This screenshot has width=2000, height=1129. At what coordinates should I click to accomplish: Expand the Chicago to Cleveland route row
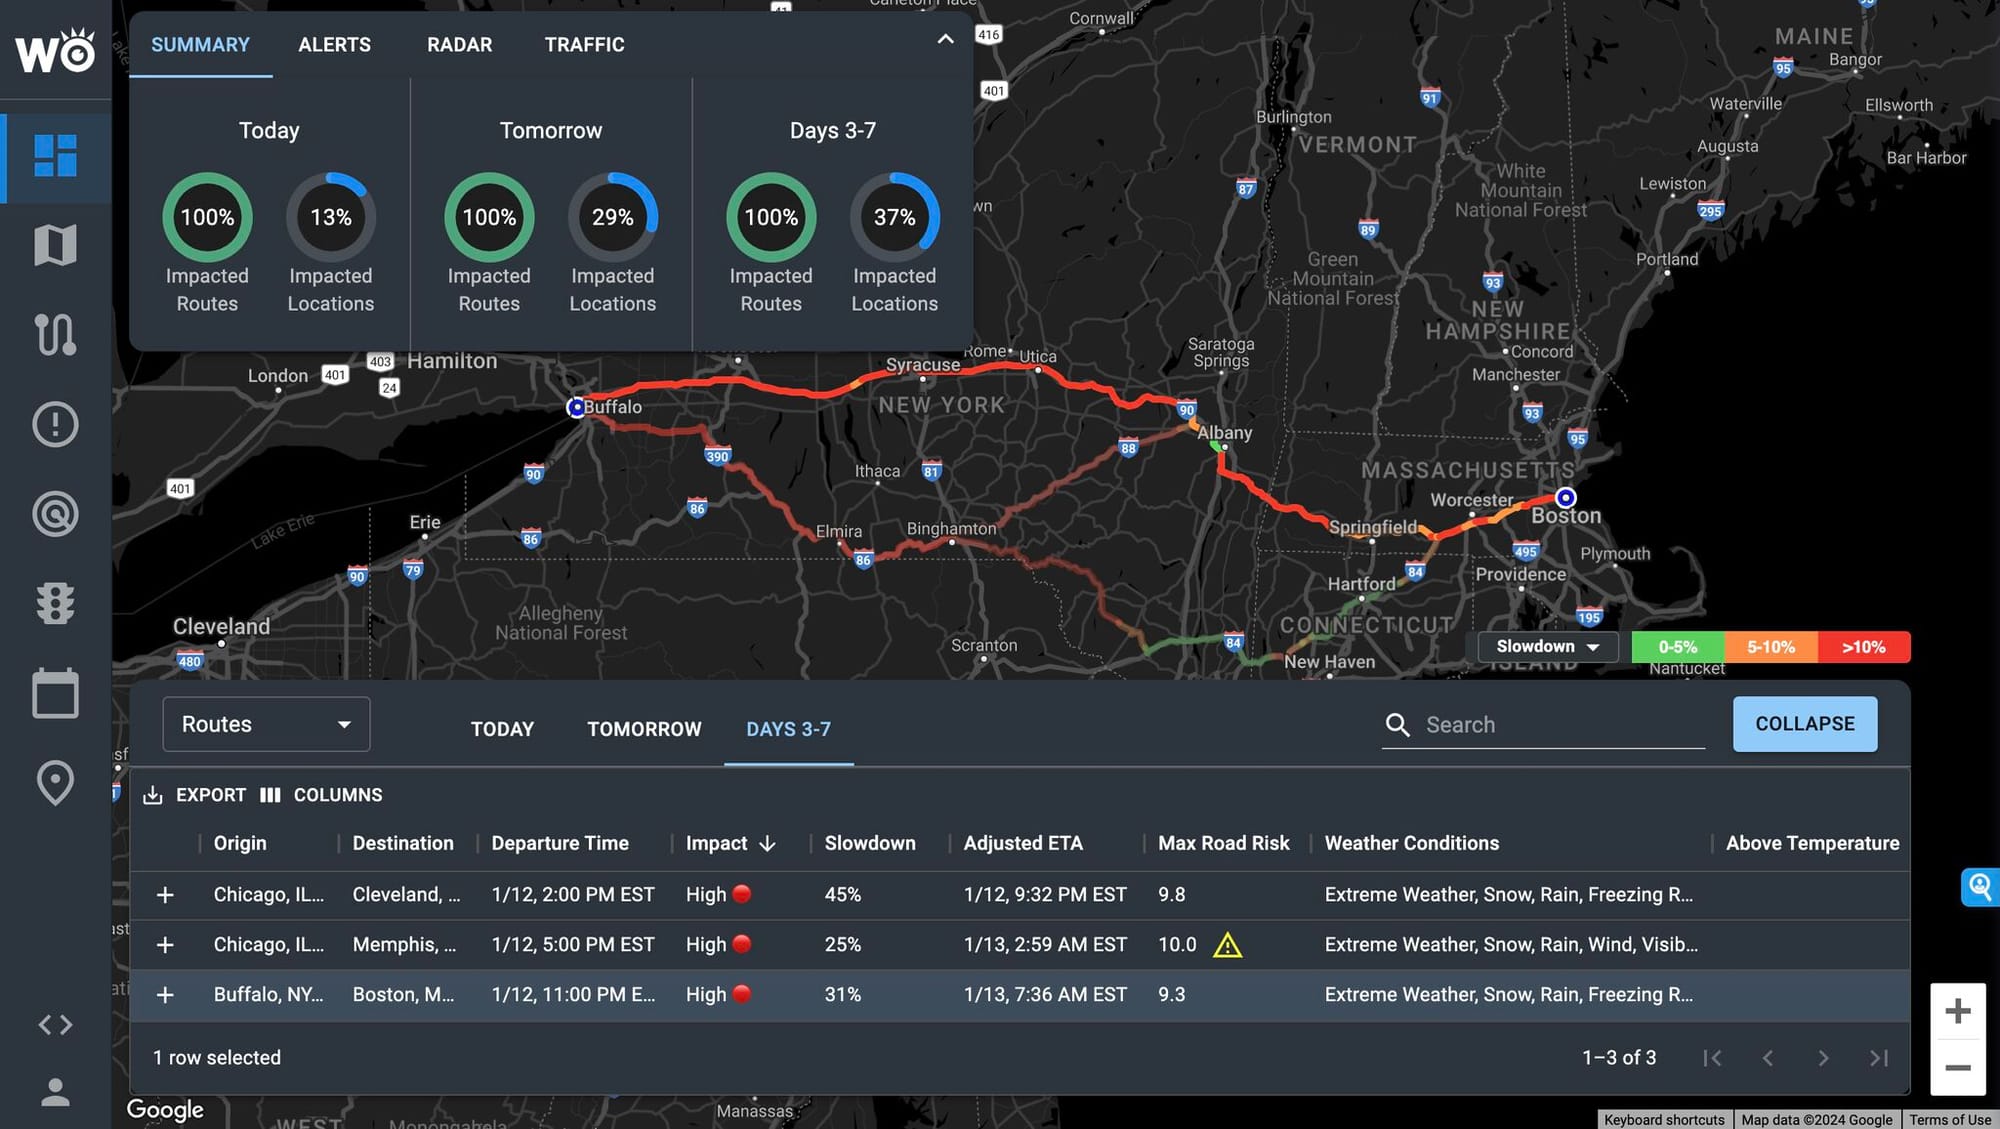tap(165, 895)
